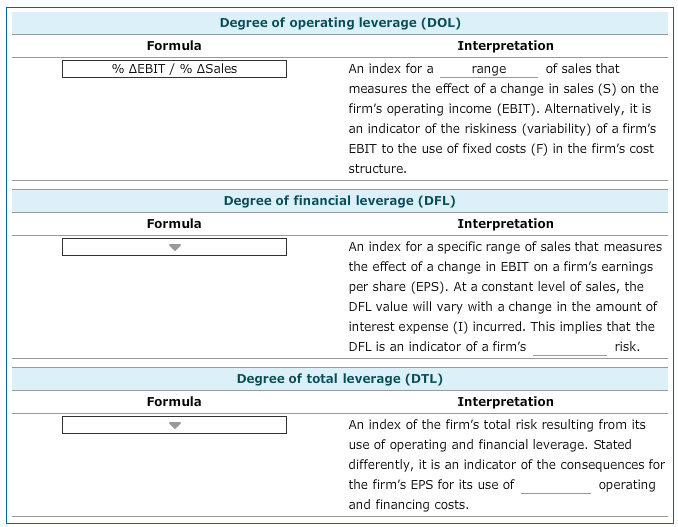Image resolution: width=678 pixels, height=527 pixels.
Task: Click the 'and financing costs.' closing line
Action: 408,505
